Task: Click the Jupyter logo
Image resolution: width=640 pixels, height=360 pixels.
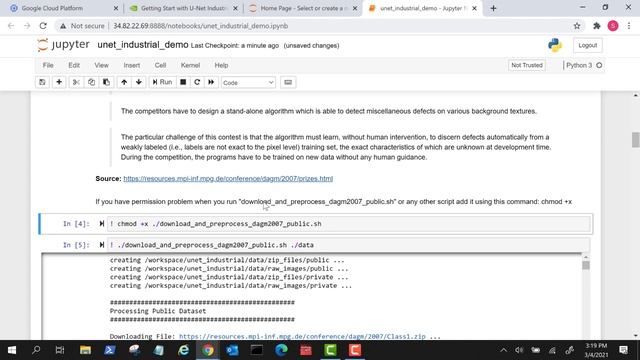Action: click(x=63, y=44)
